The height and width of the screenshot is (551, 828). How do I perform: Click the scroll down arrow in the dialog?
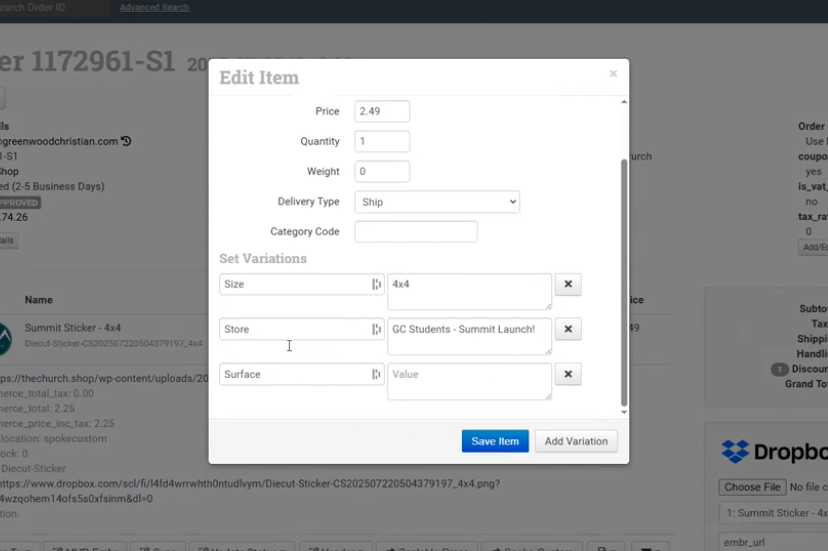(x=624, y=412)
